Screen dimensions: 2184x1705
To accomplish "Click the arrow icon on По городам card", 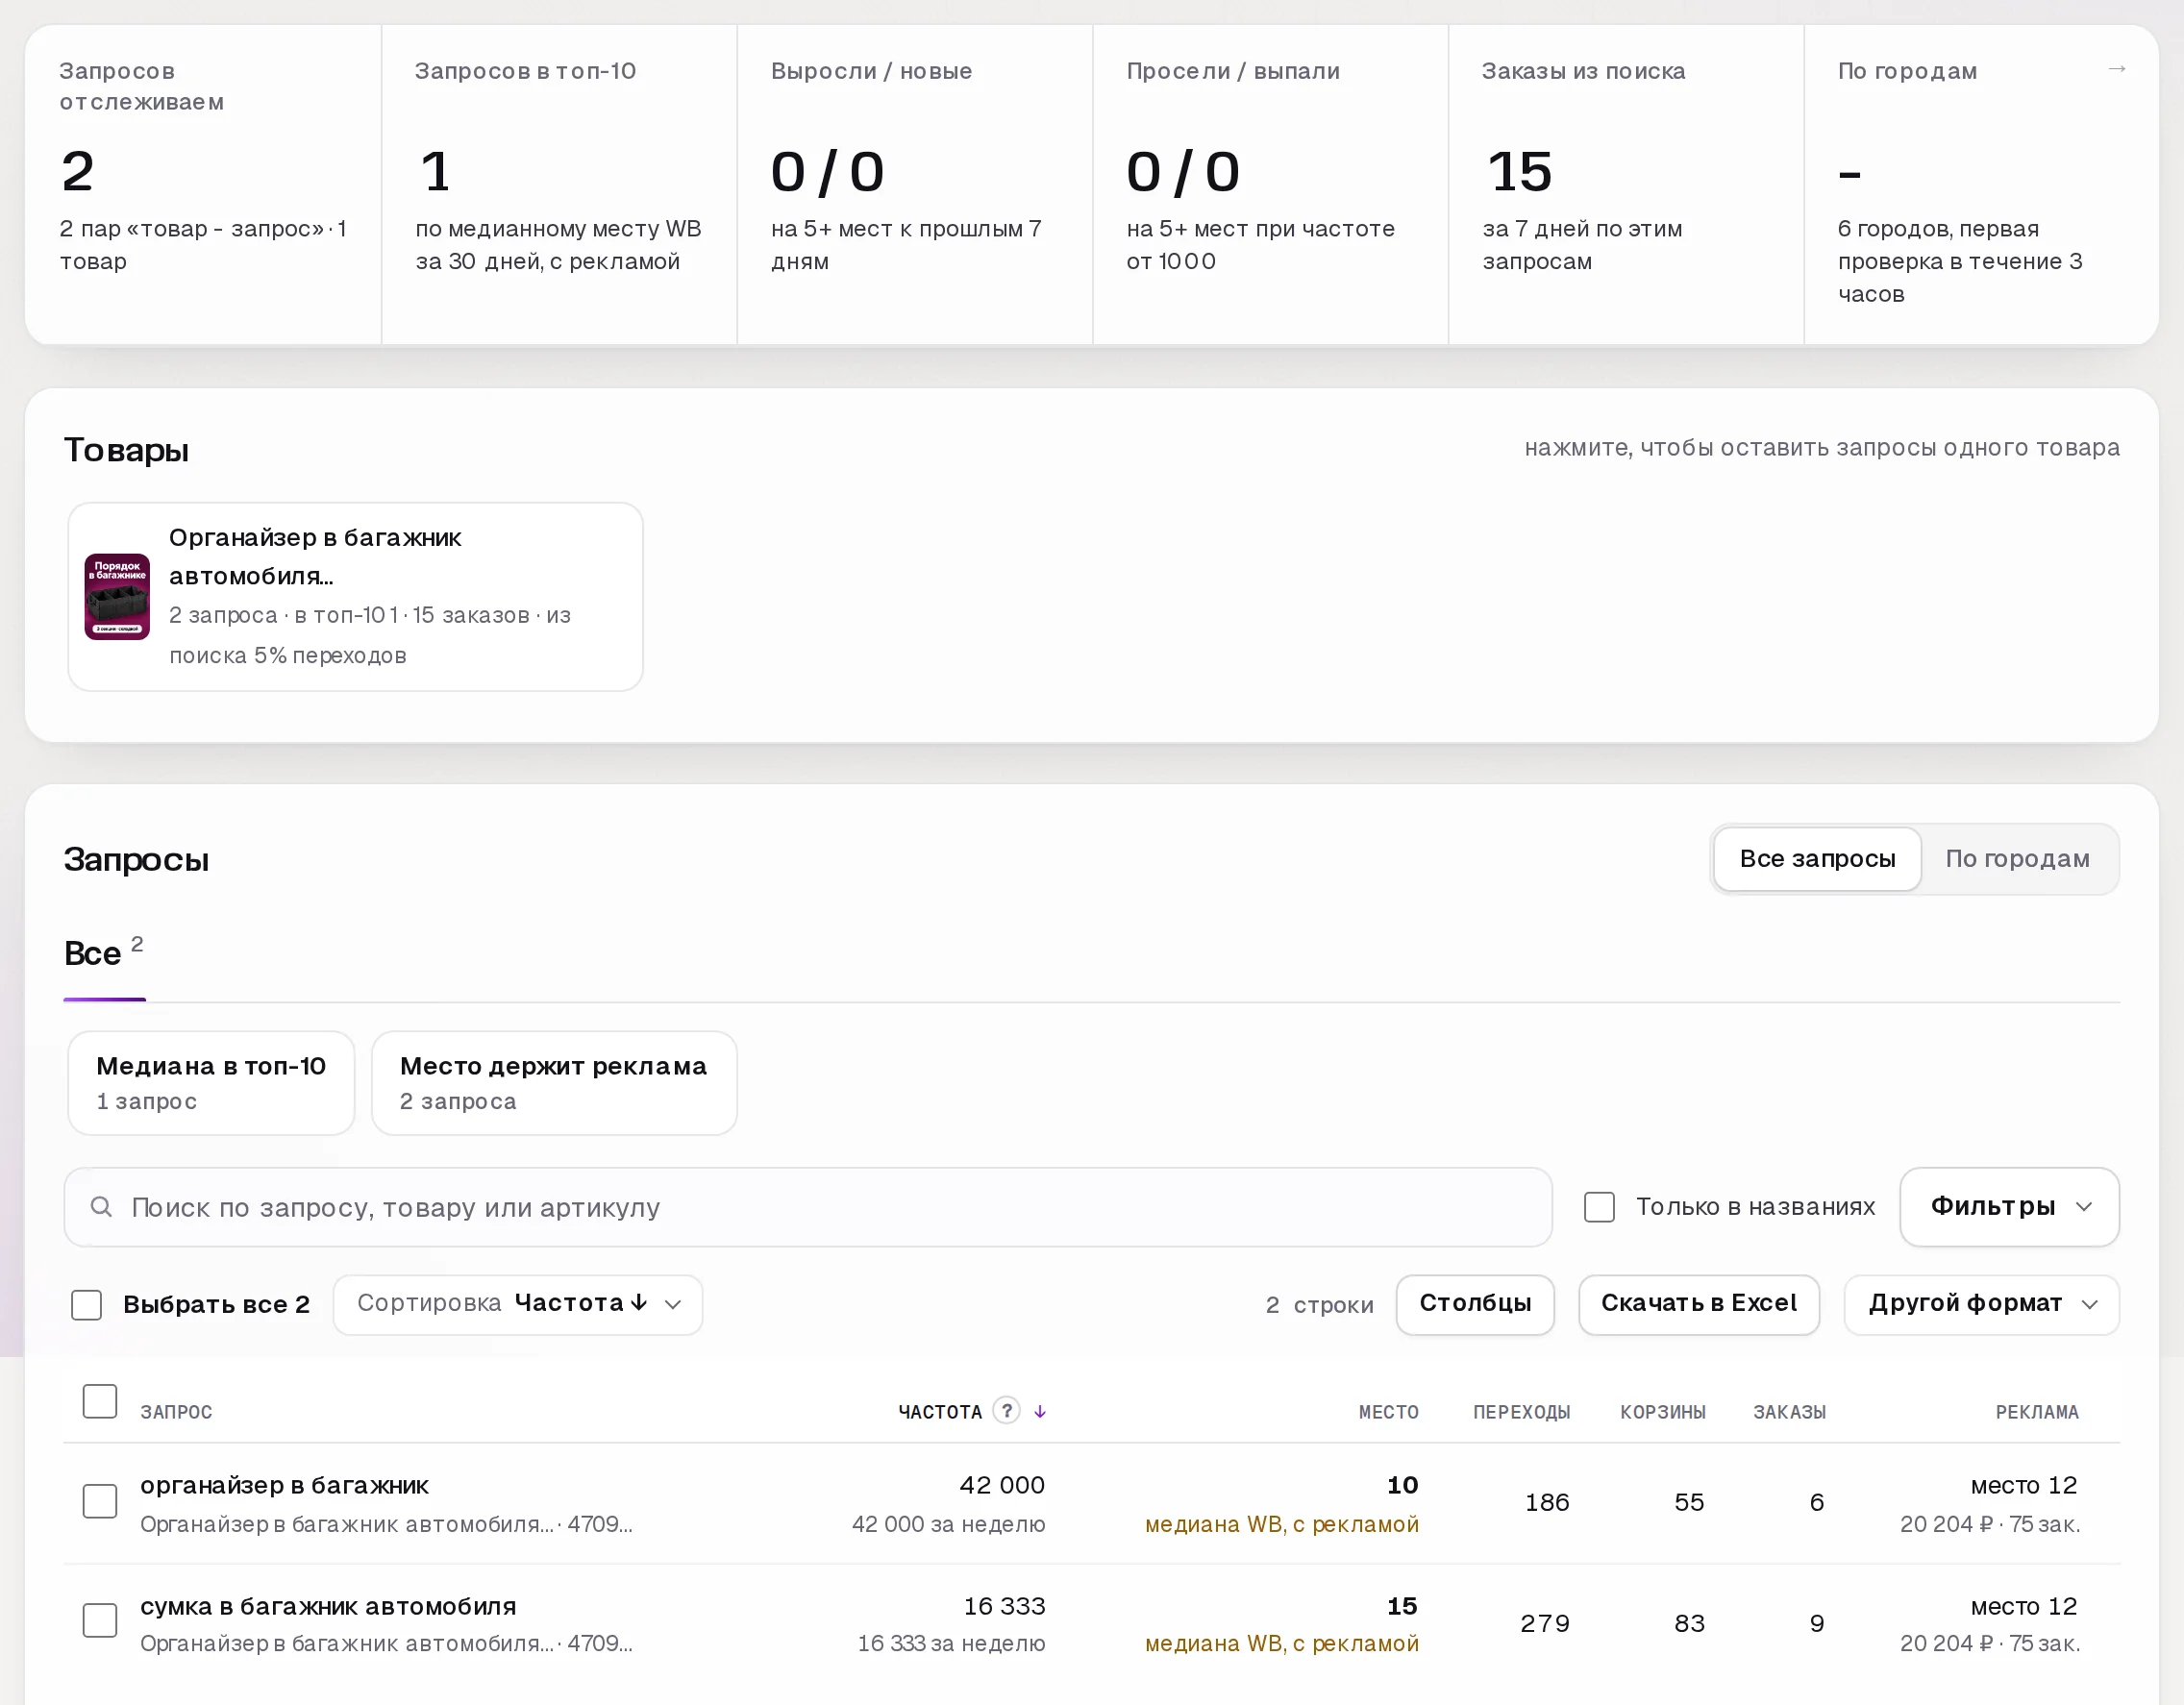I will point(2116,69).
